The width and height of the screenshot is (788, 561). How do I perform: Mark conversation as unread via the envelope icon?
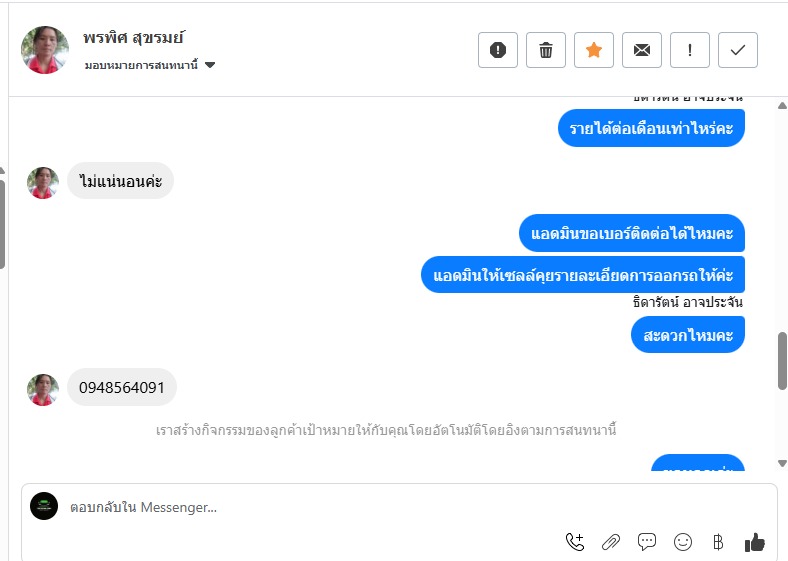coord(642,50)
